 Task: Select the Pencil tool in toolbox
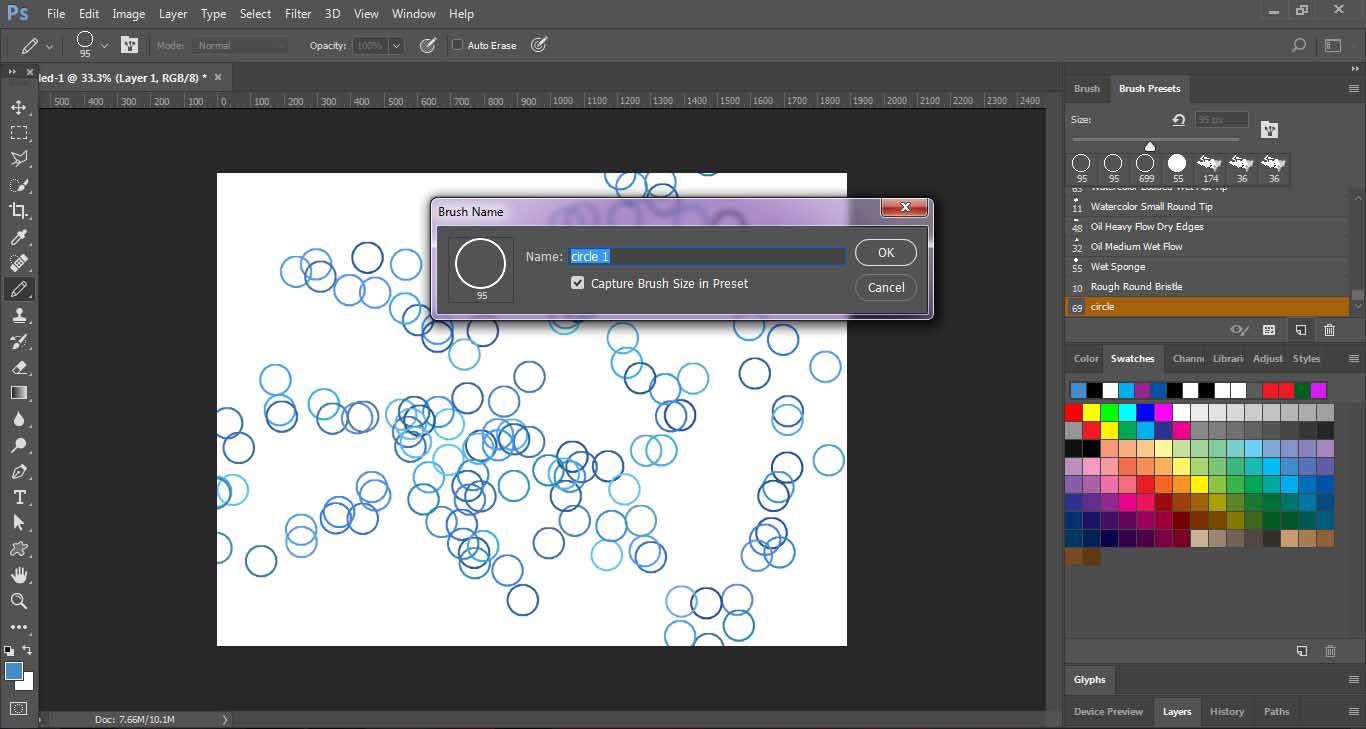[x=18, y=289]
